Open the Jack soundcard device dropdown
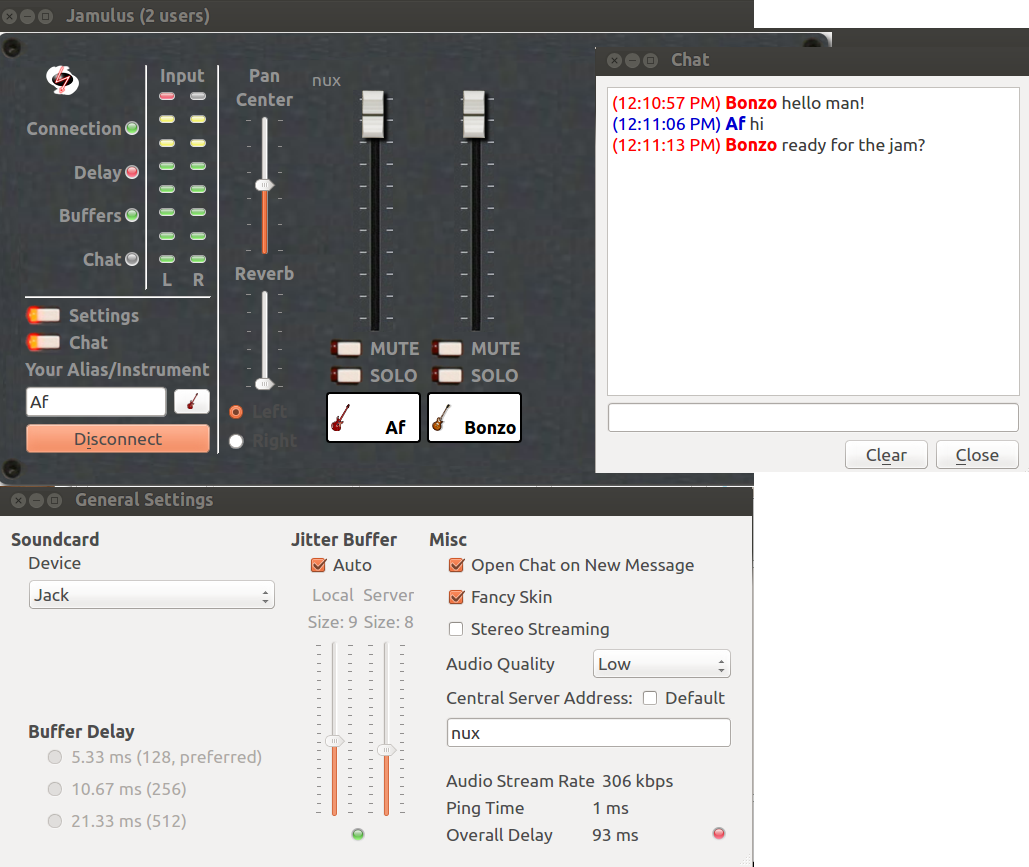The height and width of the screenshot is (867, 1029). click(152, 595)
